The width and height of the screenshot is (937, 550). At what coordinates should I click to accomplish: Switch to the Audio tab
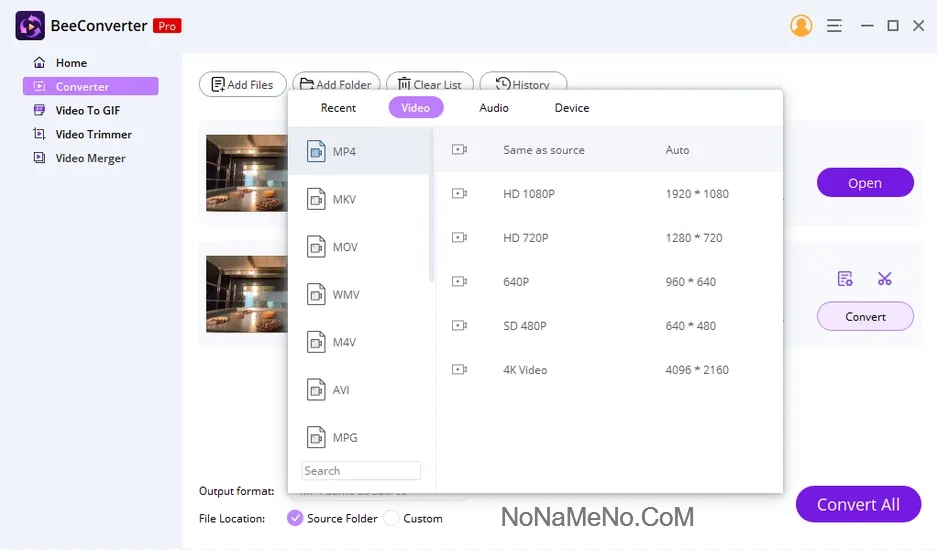tap(494, 108)
